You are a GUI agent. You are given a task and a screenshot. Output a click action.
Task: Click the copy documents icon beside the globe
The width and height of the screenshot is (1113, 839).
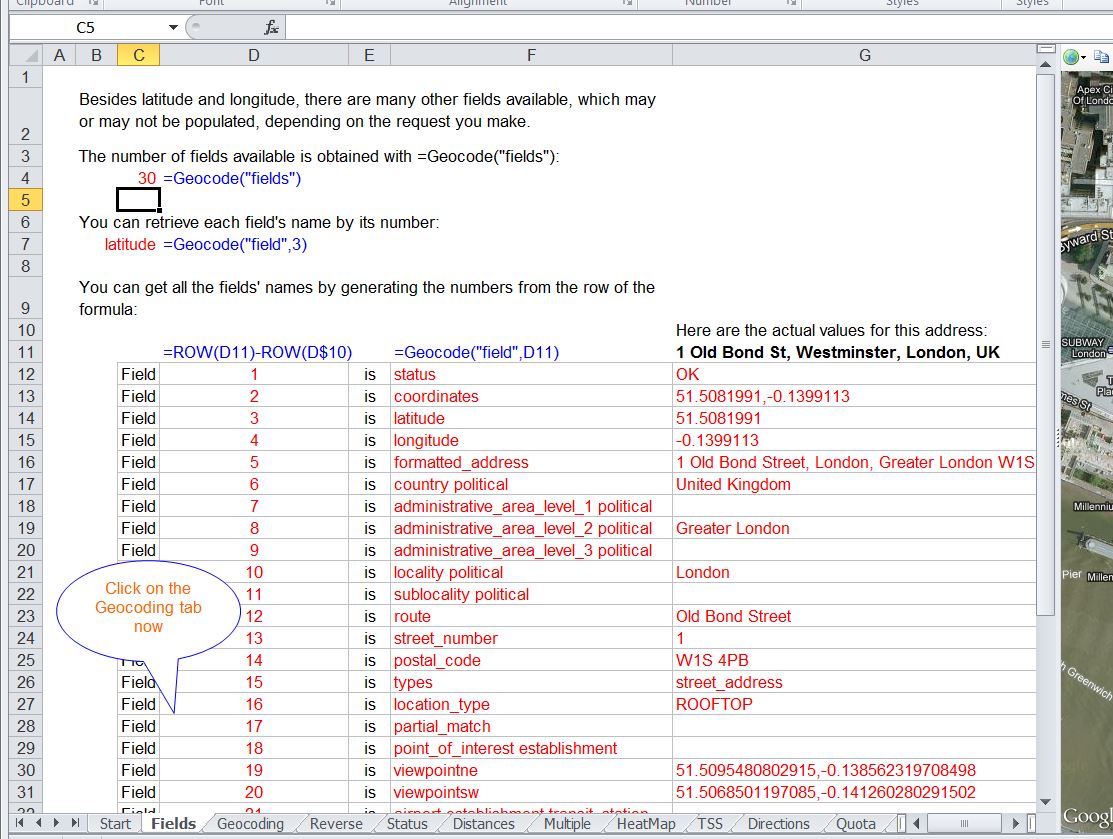click(1100, 58)
